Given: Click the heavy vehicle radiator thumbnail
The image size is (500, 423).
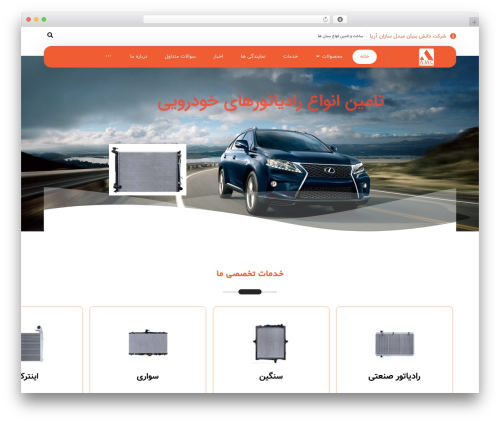Looking at the screenshot, I should (271, 343).
